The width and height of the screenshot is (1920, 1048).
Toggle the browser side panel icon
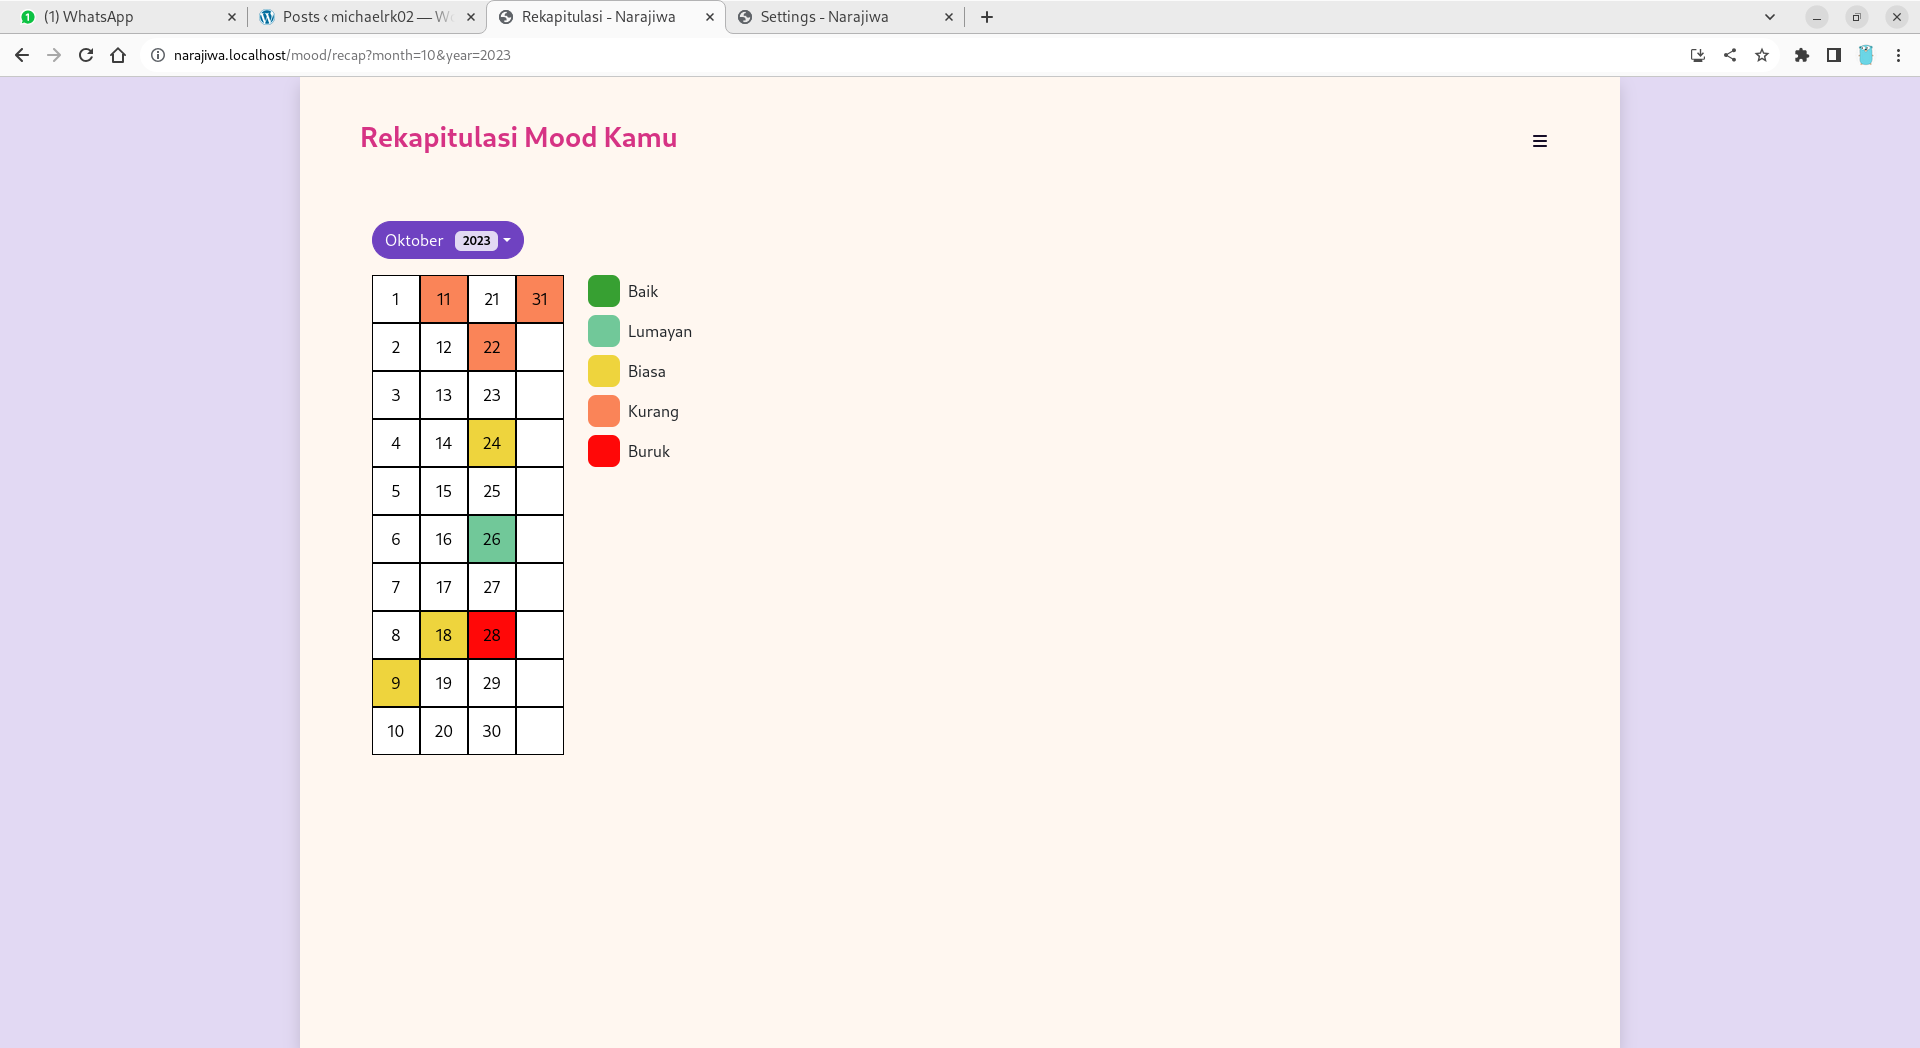[x=1833, y=55]
